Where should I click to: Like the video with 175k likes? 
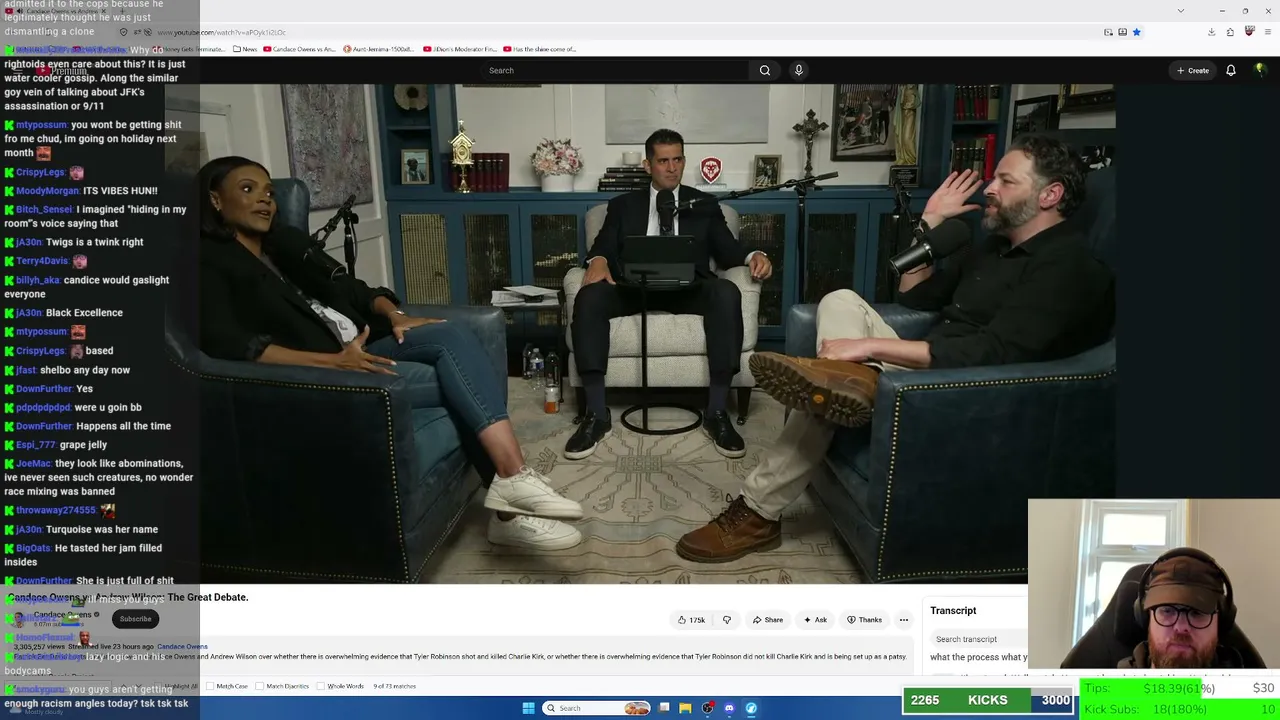pyautogui.click(x=691, y=620)
